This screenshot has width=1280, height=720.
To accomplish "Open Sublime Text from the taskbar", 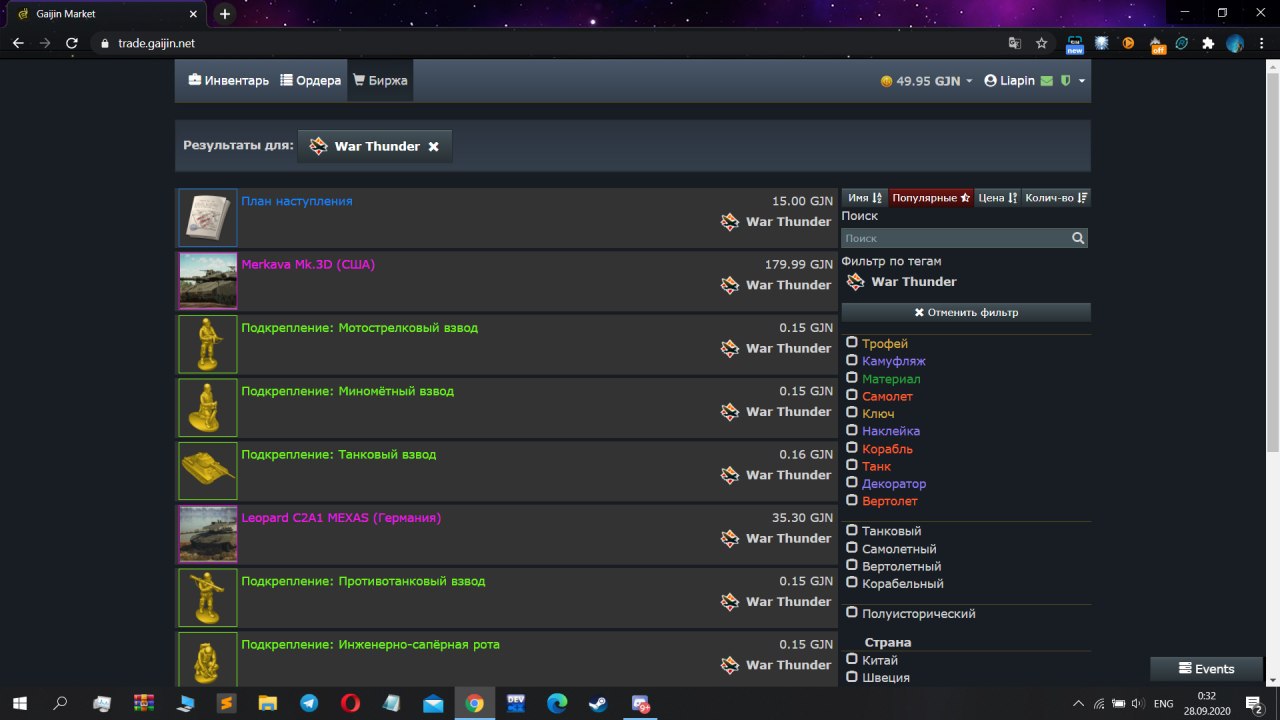I will tap(226, 704).
